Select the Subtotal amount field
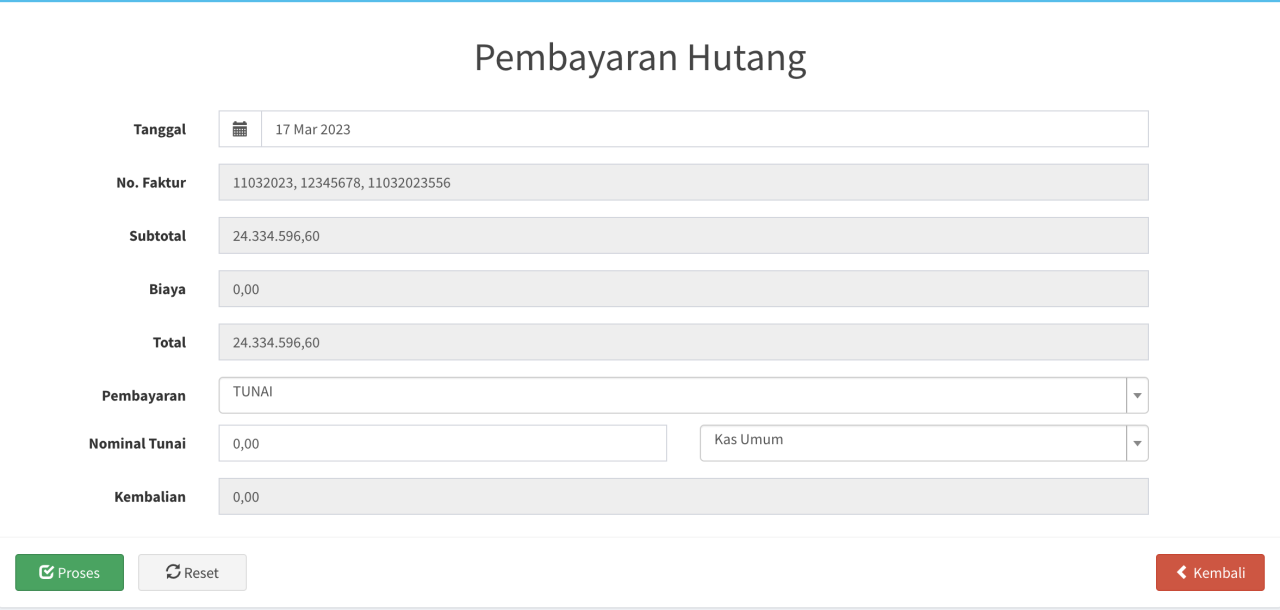 pos(683,236)
